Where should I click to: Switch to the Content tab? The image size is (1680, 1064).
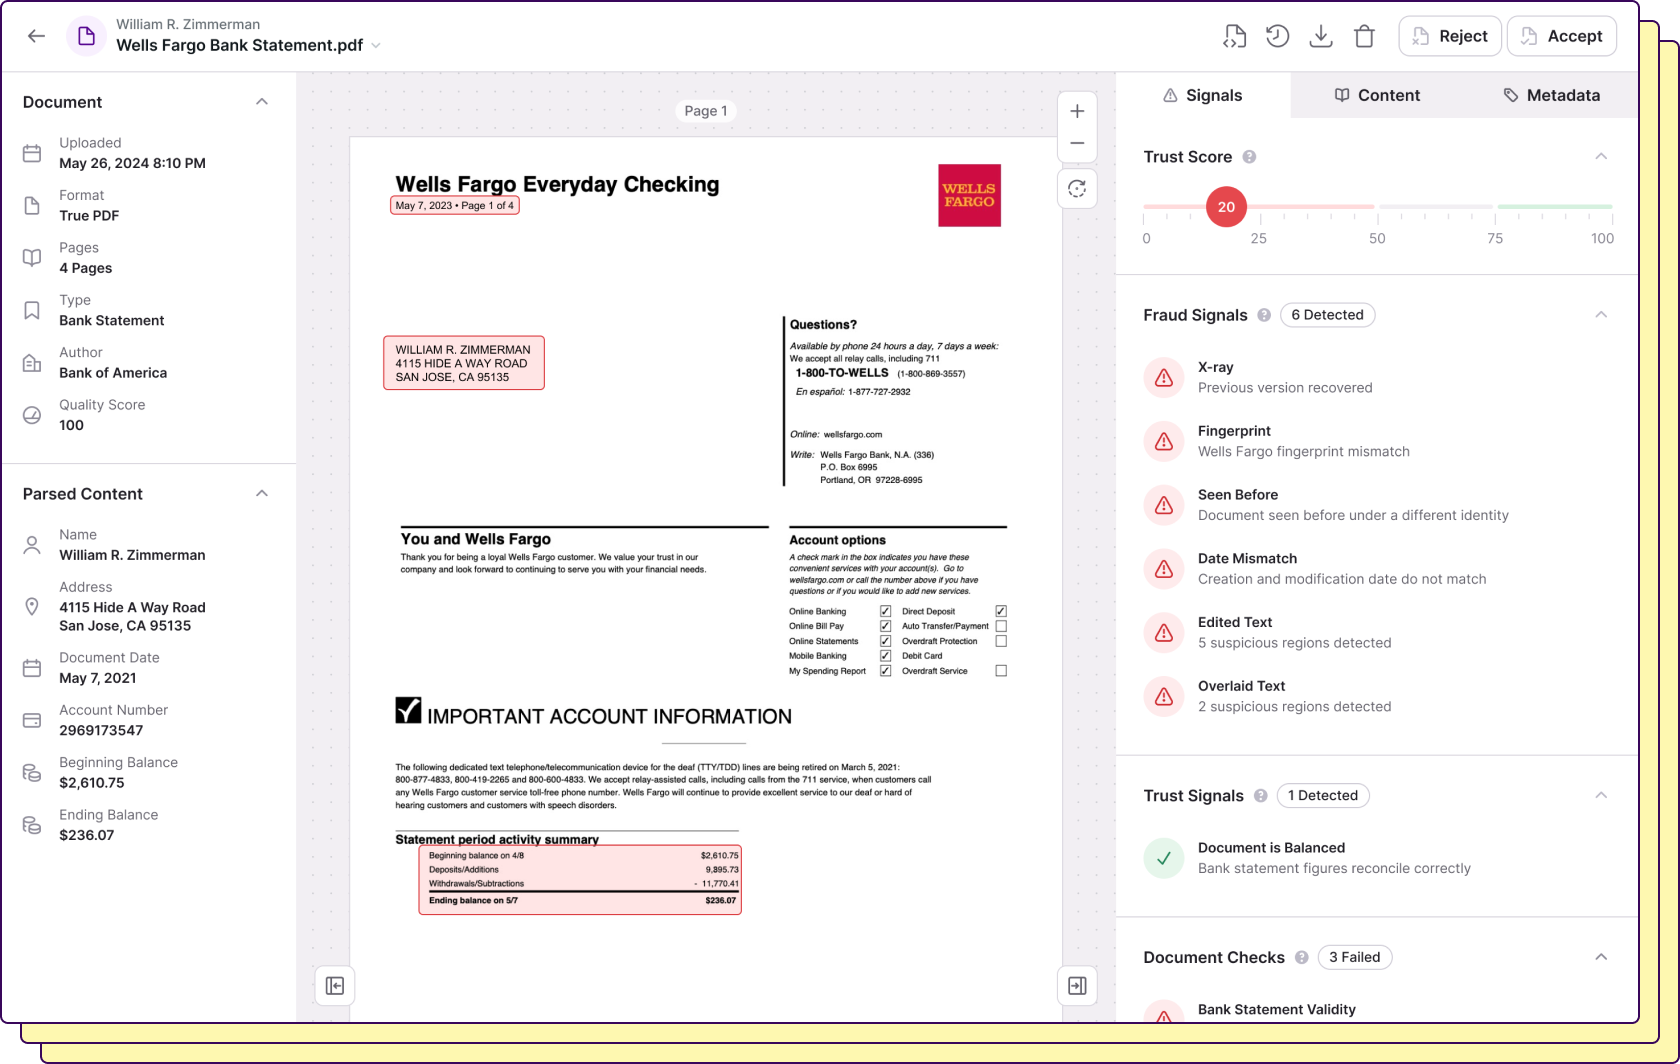pyautogui.click(x=1377, y=95)
